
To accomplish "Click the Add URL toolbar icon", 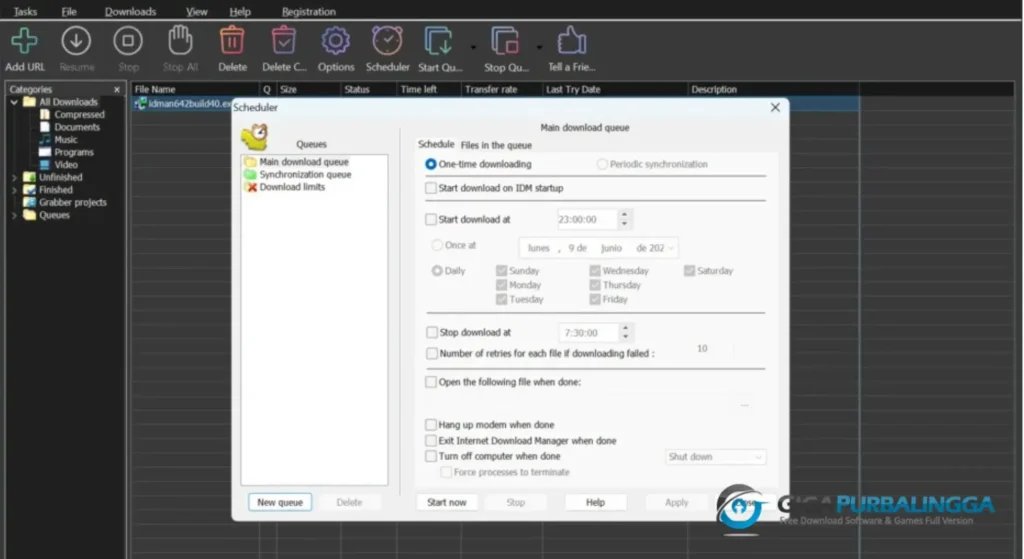I will pyautogui.click(x=24, y=41).
